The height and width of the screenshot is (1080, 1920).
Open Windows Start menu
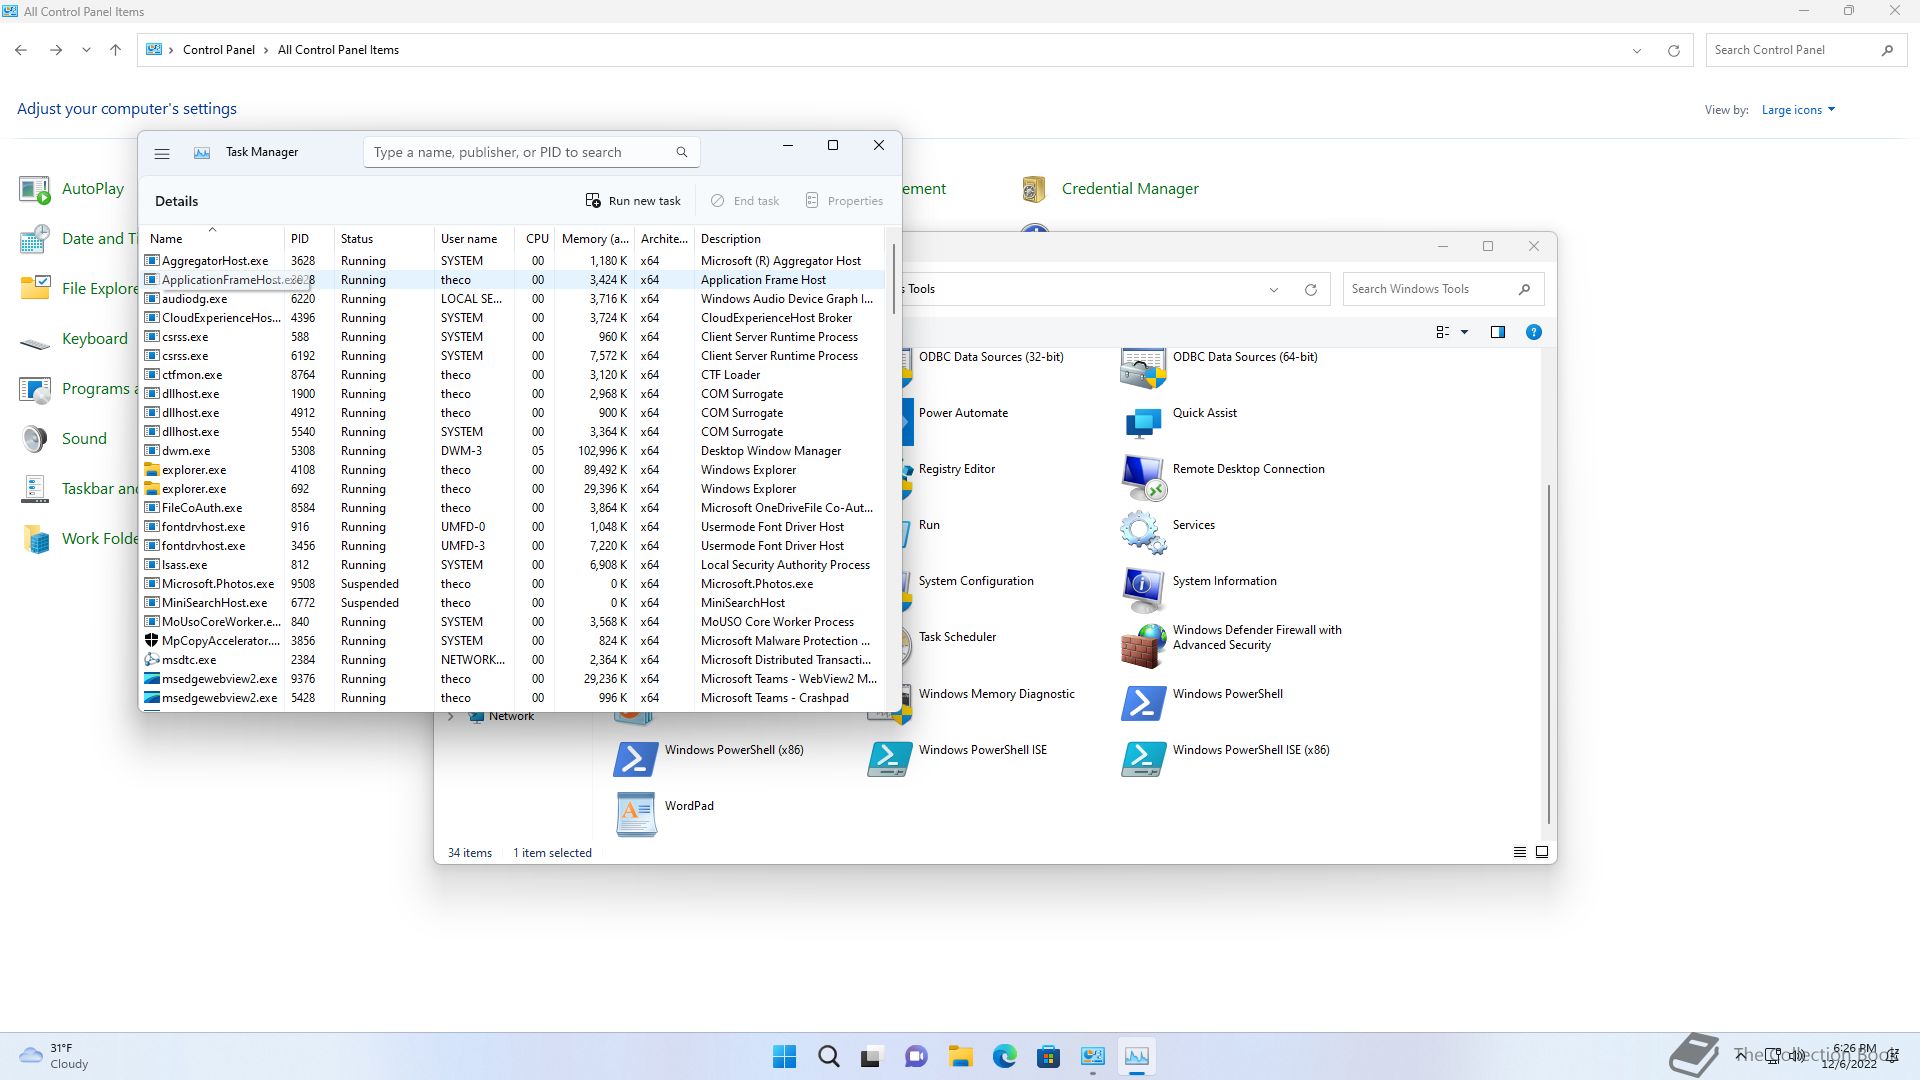coord(785,1056)
